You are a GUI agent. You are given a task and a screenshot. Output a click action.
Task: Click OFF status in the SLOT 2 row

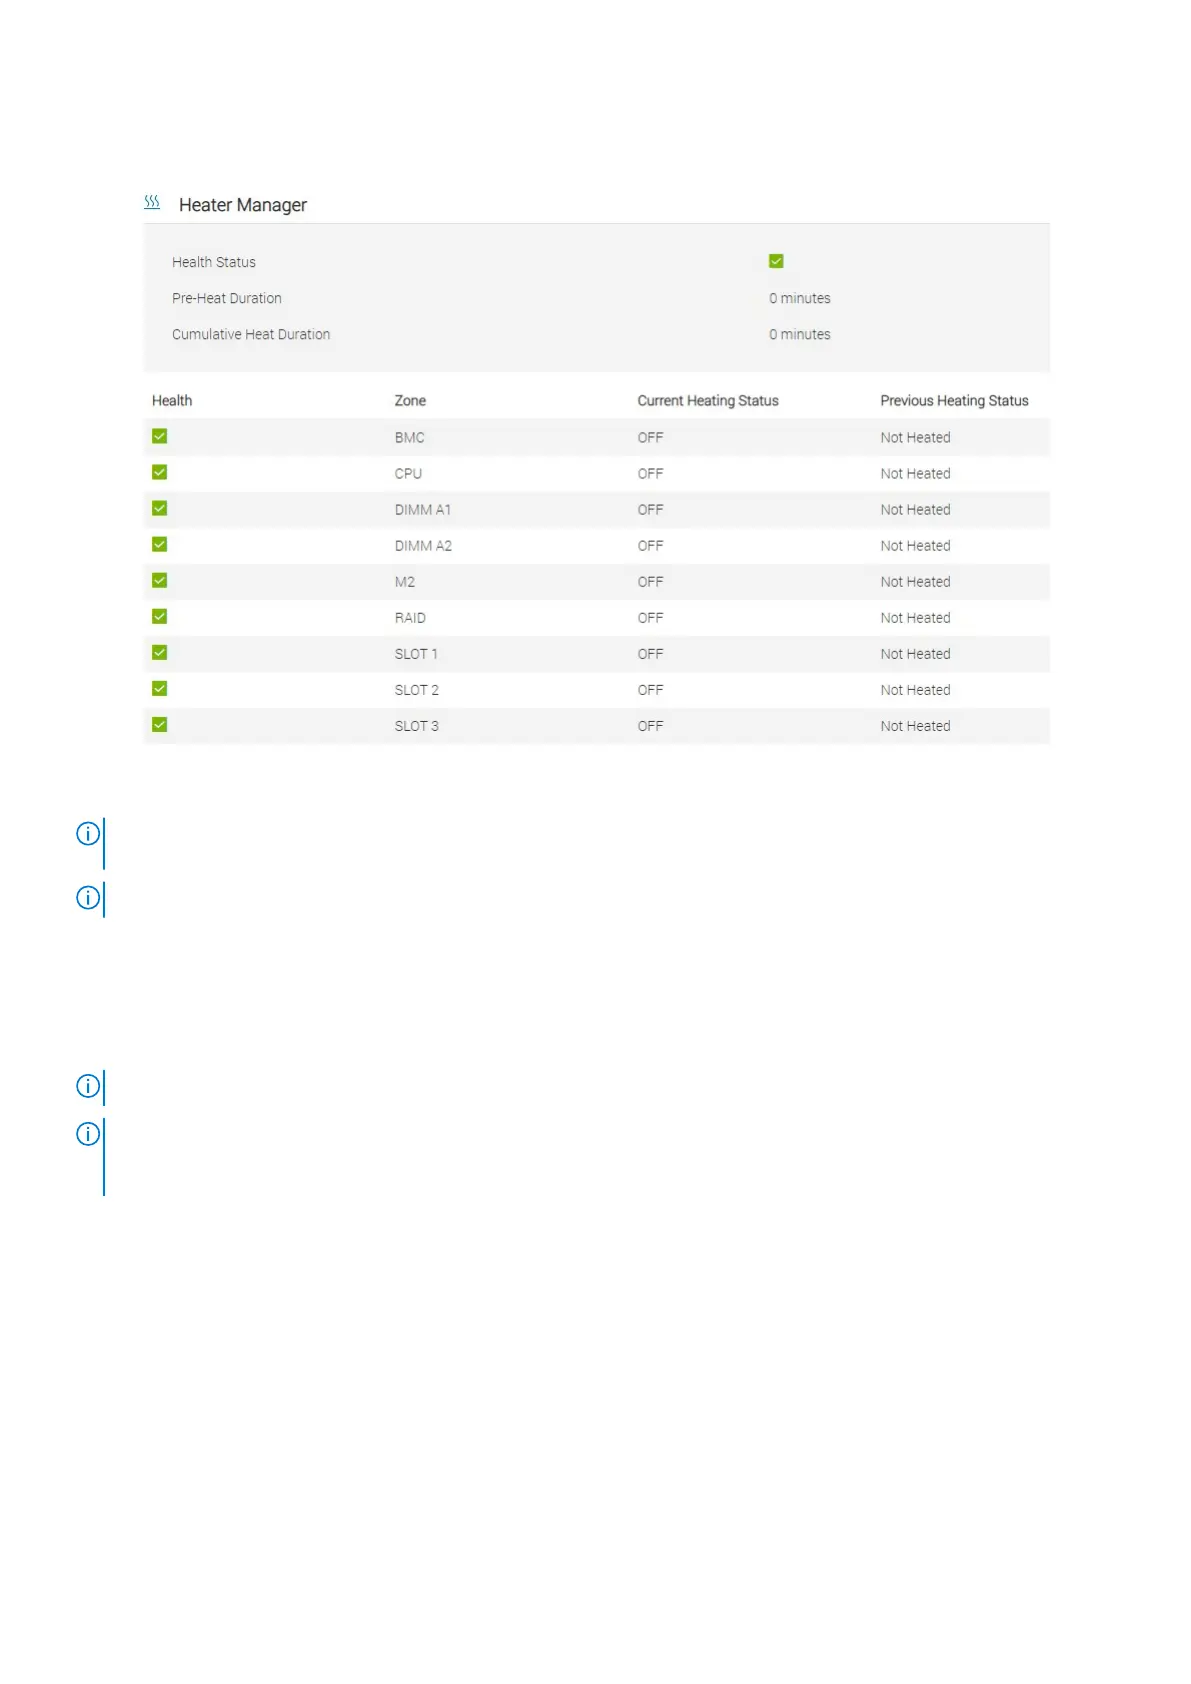click(x=650, y=690)
